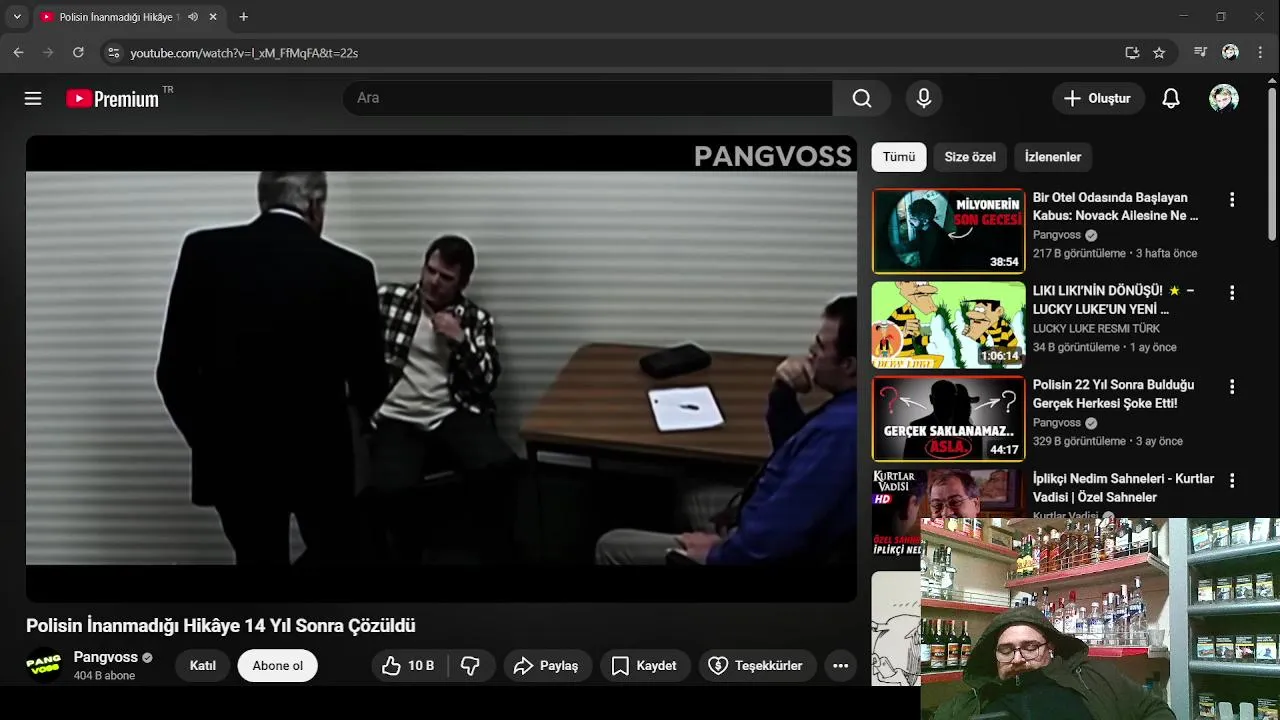The image size is (1280, 720).
Task: Open the notifications bell
Action: pos(1171,98)
